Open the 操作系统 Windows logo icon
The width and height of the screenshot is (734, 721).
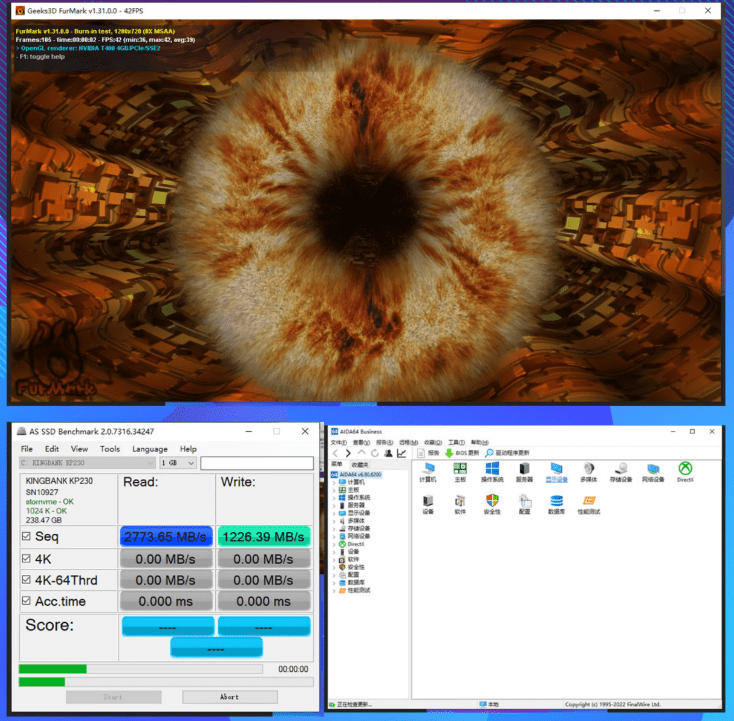491,469
